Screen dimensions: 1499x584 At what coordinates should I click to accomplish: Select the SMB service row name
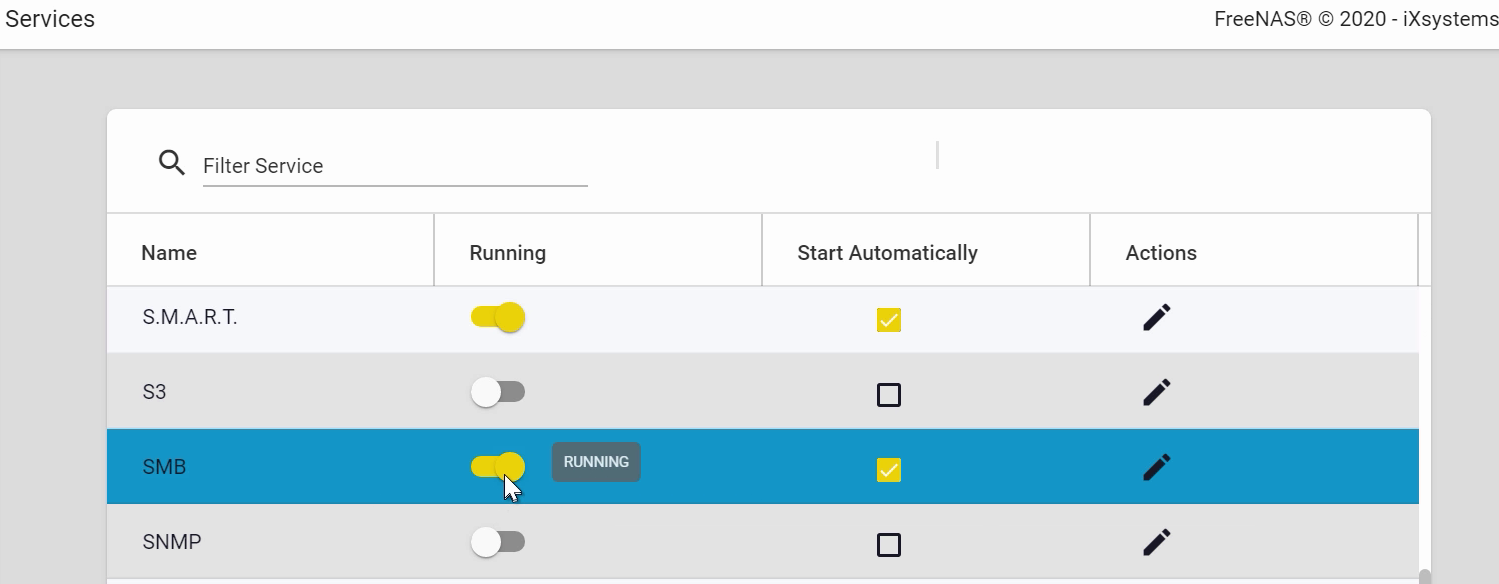point(164,467)
